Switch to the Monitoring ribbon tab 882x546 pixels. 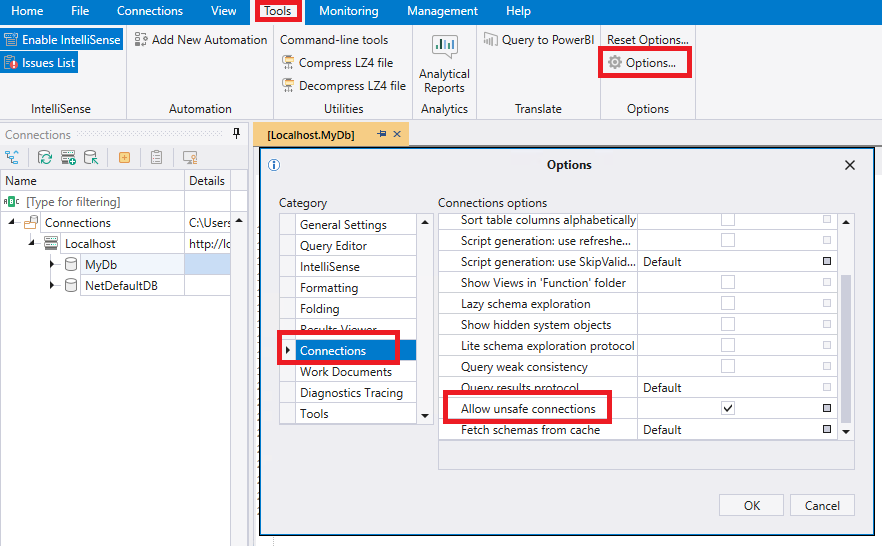(x=349, y=11)
